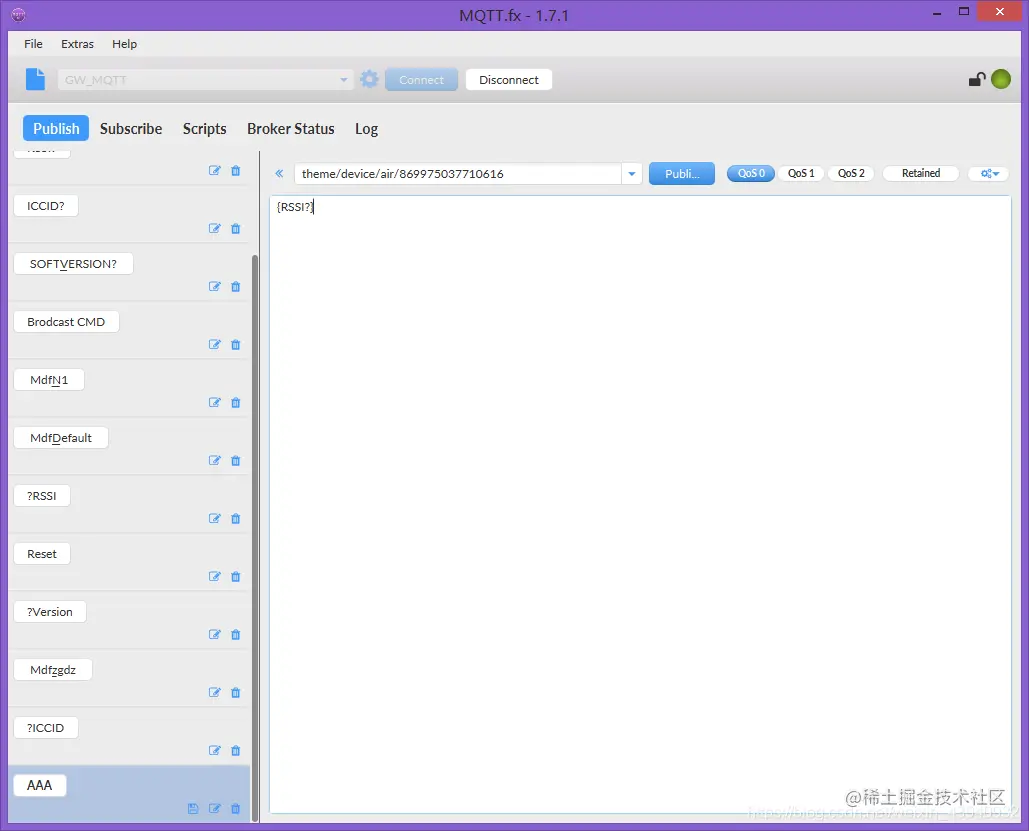The image size is (1029, 831).
Task: Save the AAA message with disk icon
Action: (x=193, y=808)
